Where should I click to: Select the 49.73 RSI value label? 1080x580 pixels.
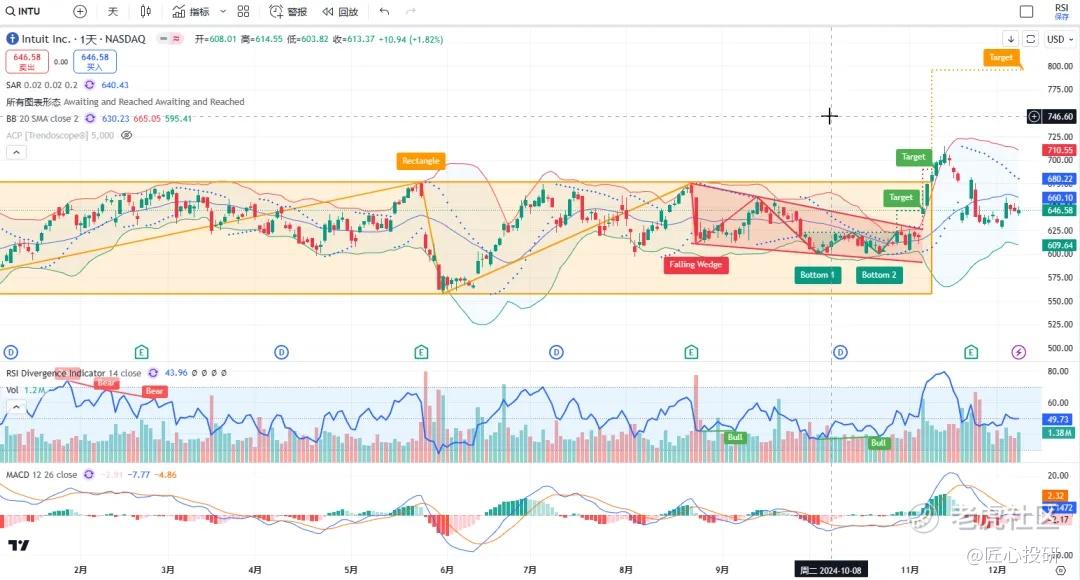coord(1059,419)
